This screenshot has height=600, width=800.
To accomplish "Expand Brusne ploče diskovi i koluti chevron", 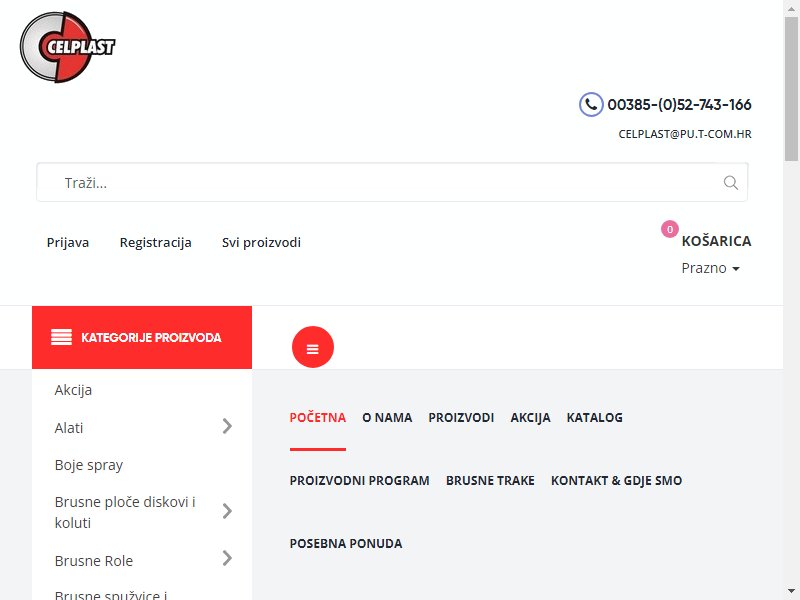I will point(227,511).
